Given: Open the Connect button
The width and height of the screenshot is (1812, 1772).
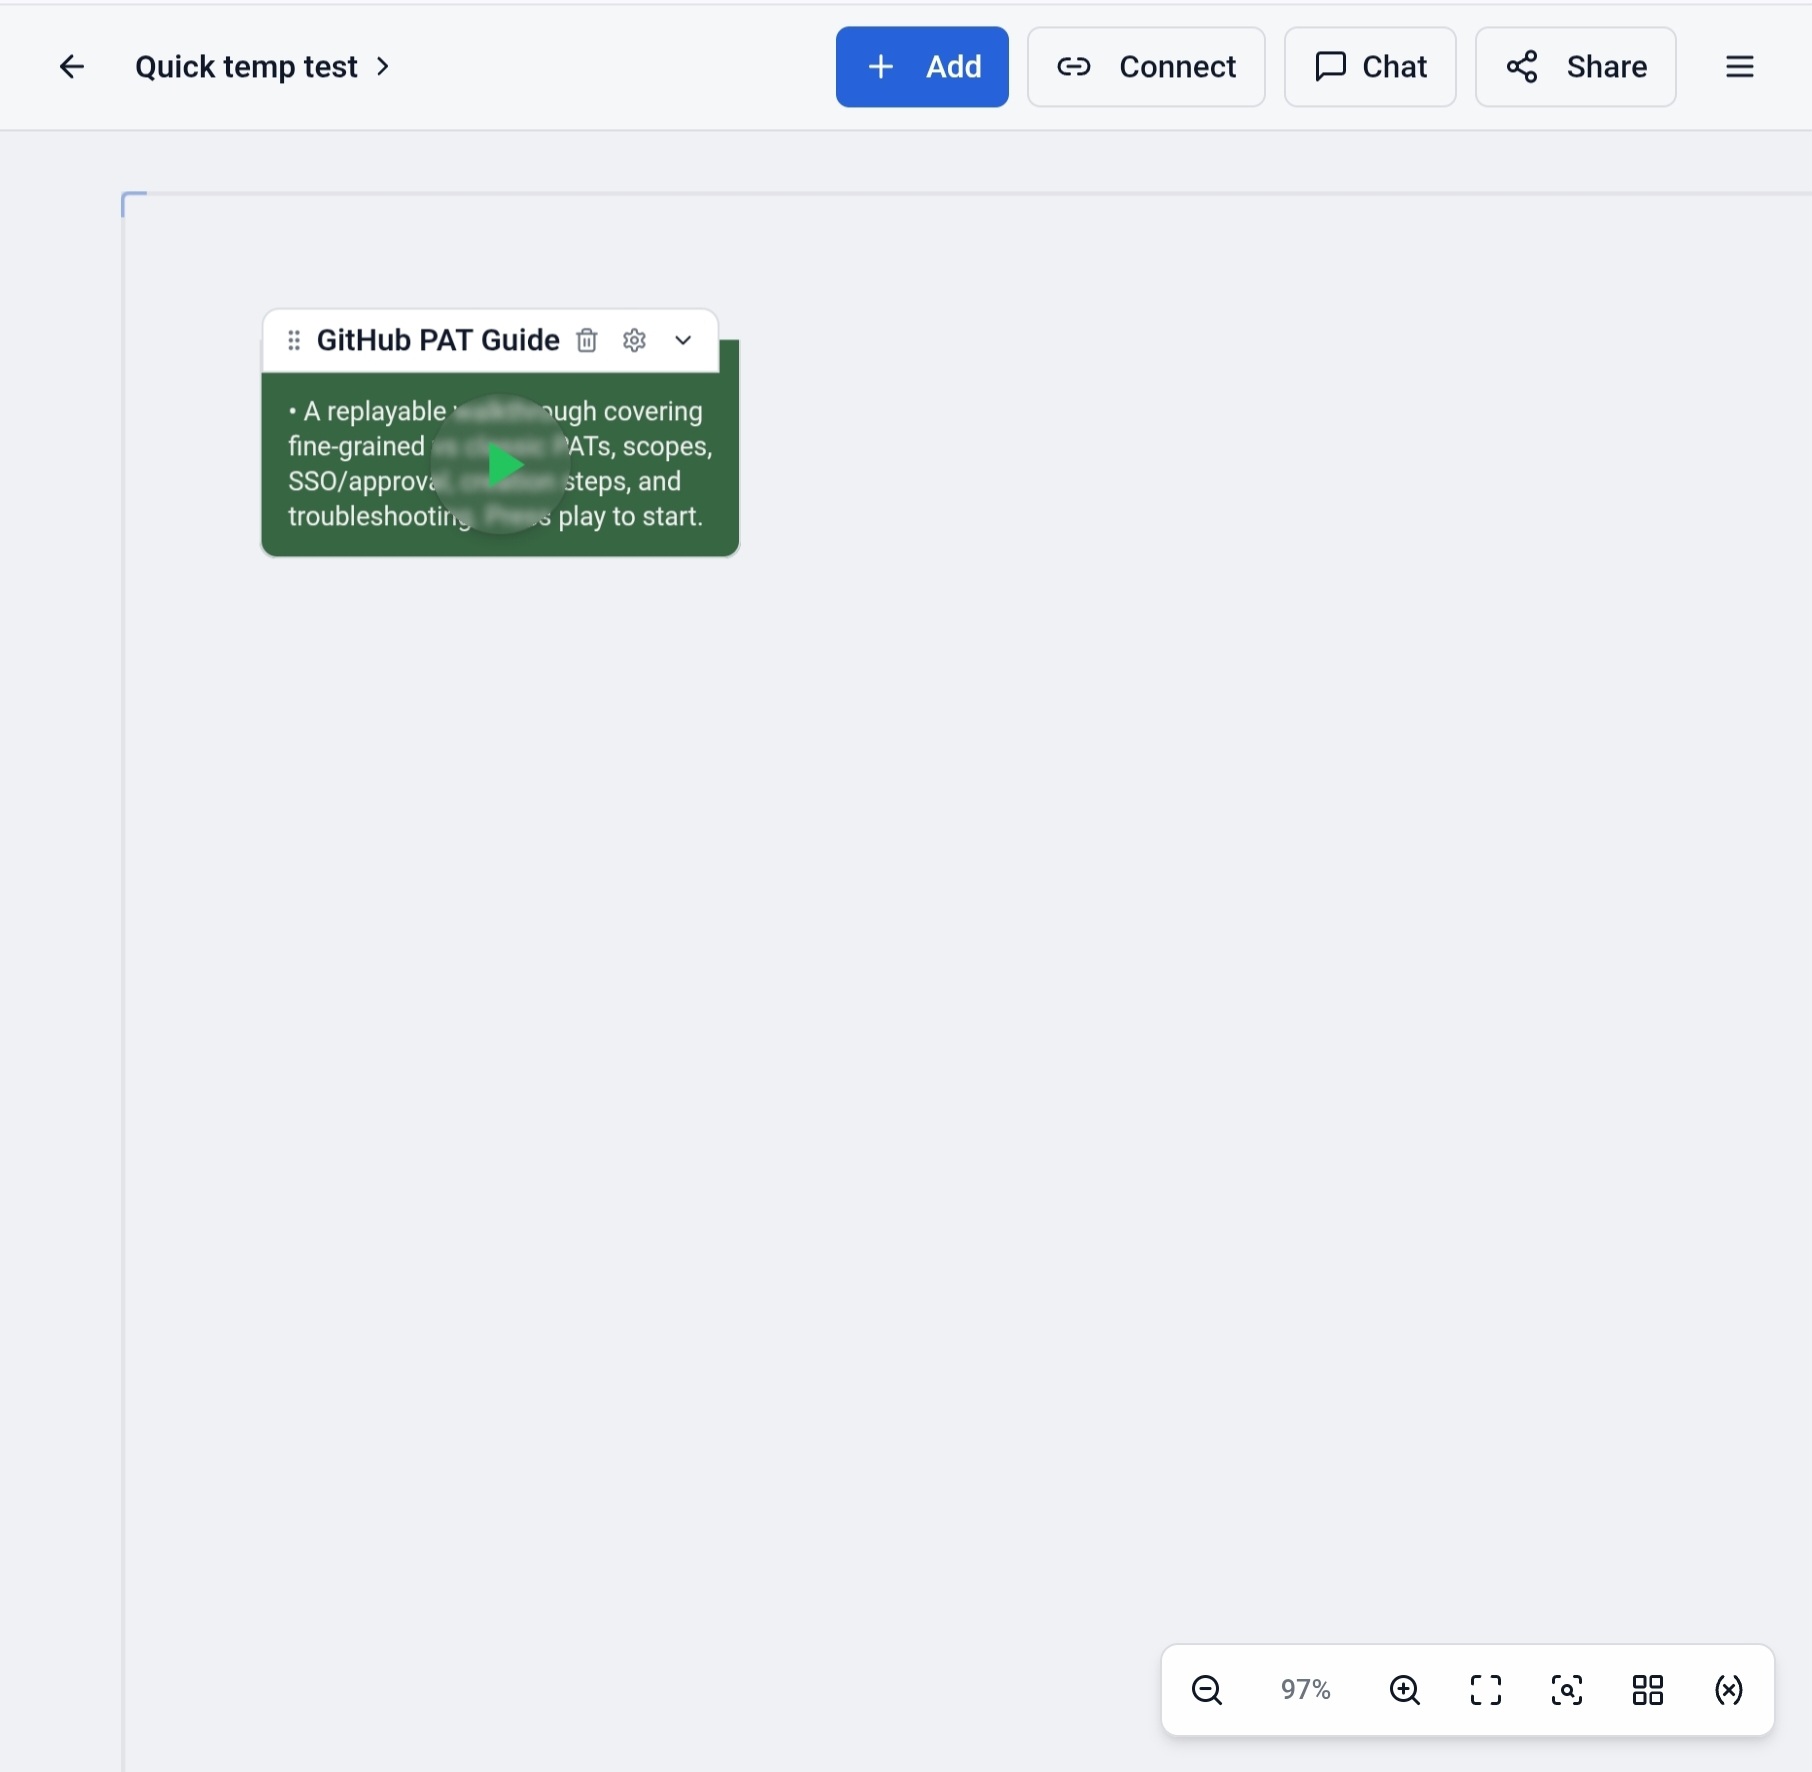Looking at the screenshot, I should click(x=1146, y=67).
